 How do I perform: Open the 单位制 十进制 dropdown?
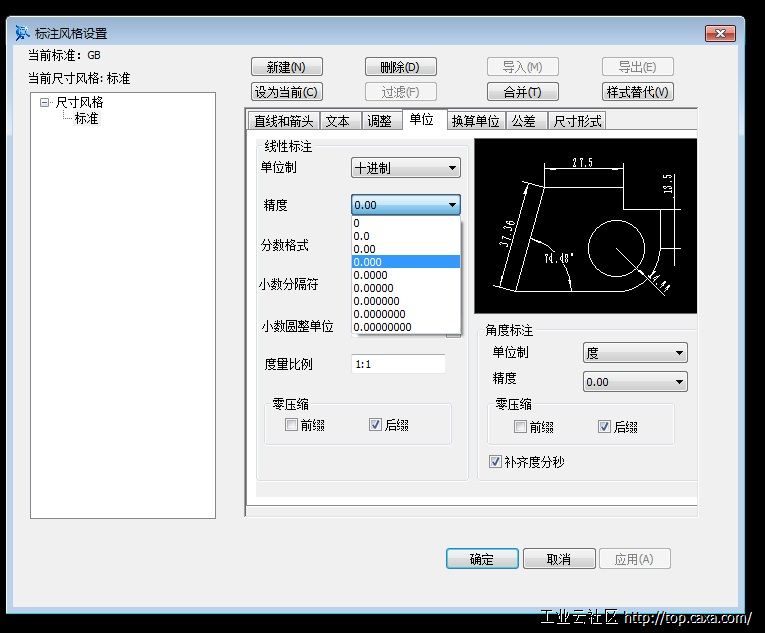(x=405, y=168)
